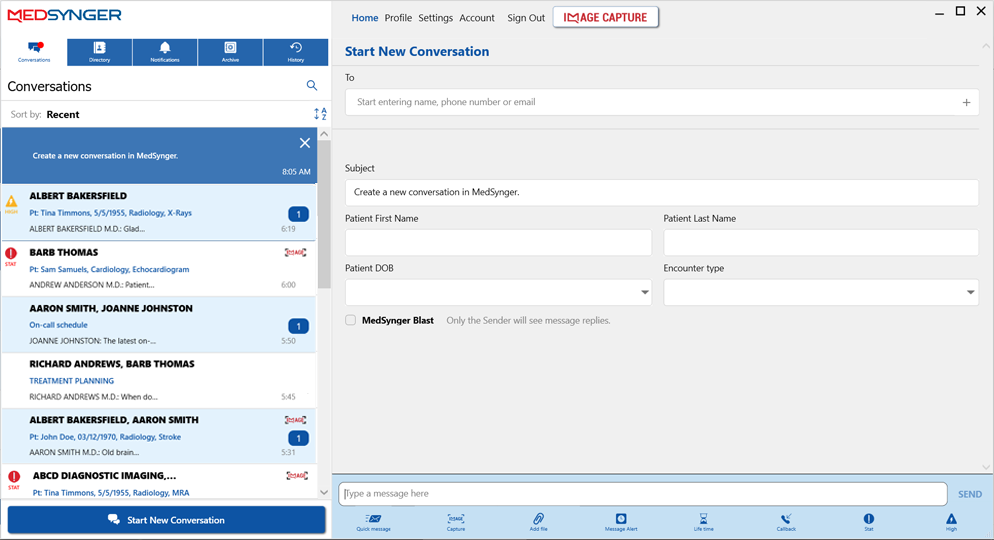Click unread badge on On-call schedule conversation
994x540 pixels.
click(x=299, y=326)
